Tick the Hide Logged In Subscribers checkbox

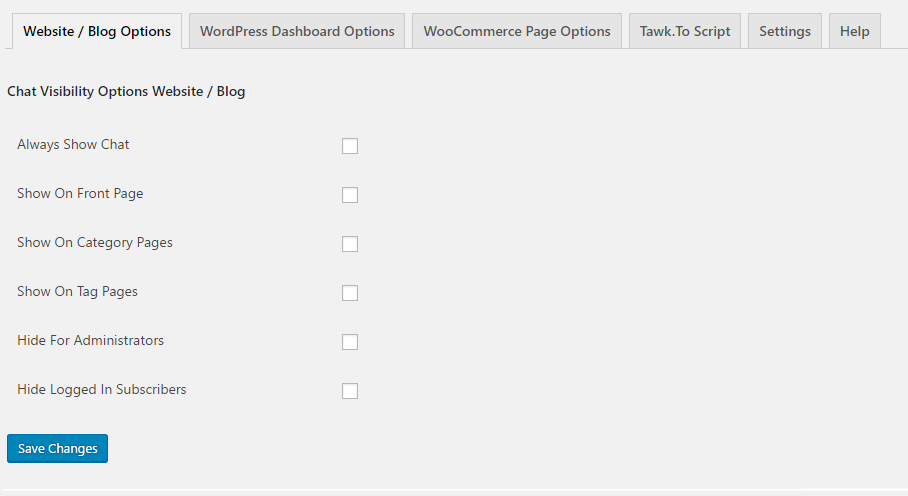coord(350,391)
